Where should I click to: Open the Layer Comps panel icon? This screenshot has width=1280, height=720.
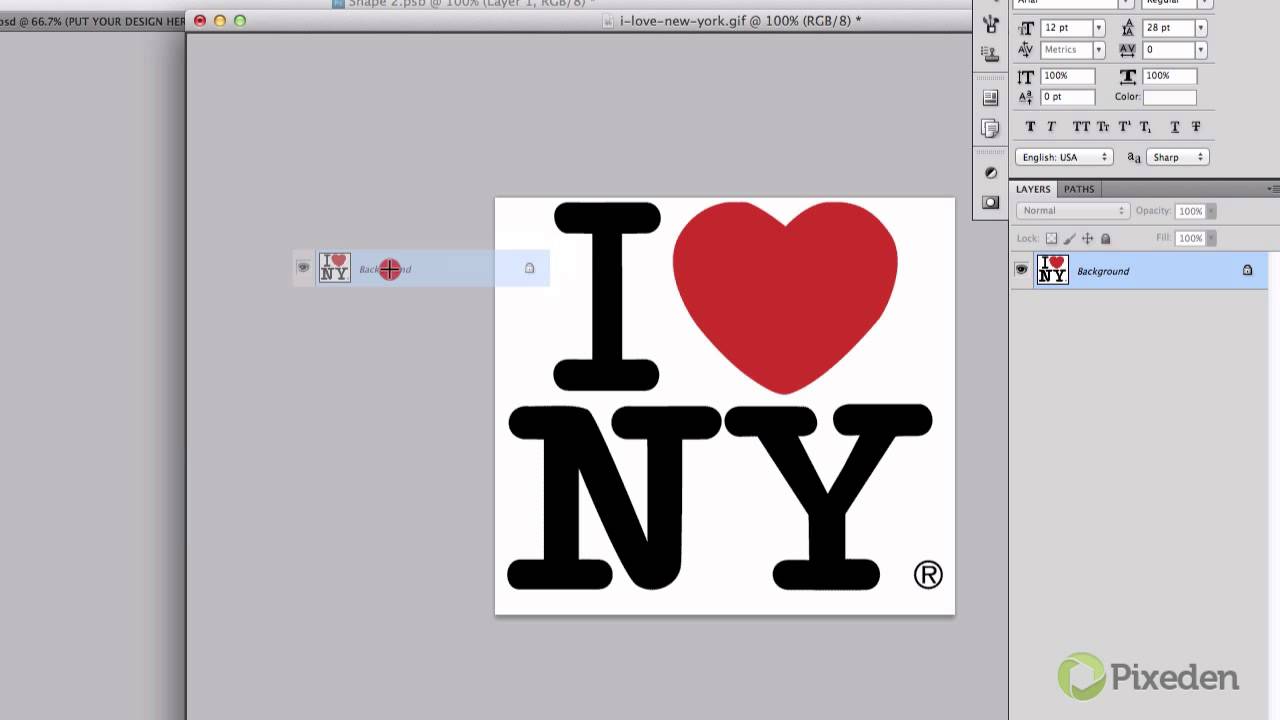[x=991, y=128]
